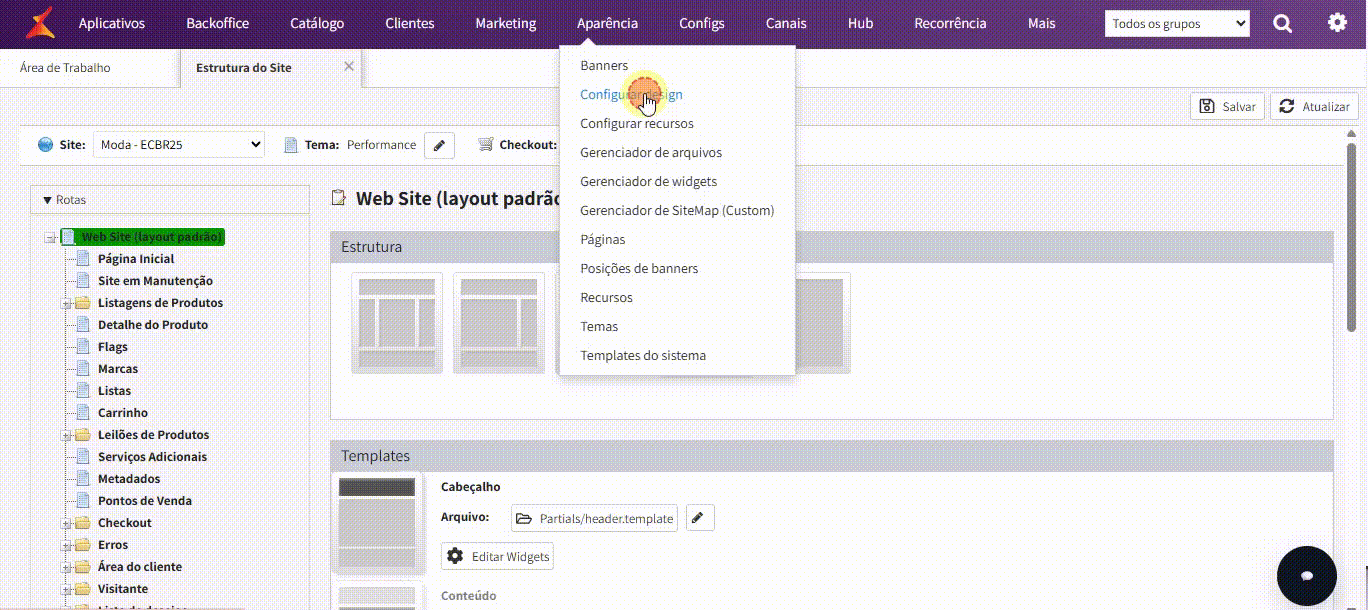Choose Temas menu entry

click(x=599, y=327)
